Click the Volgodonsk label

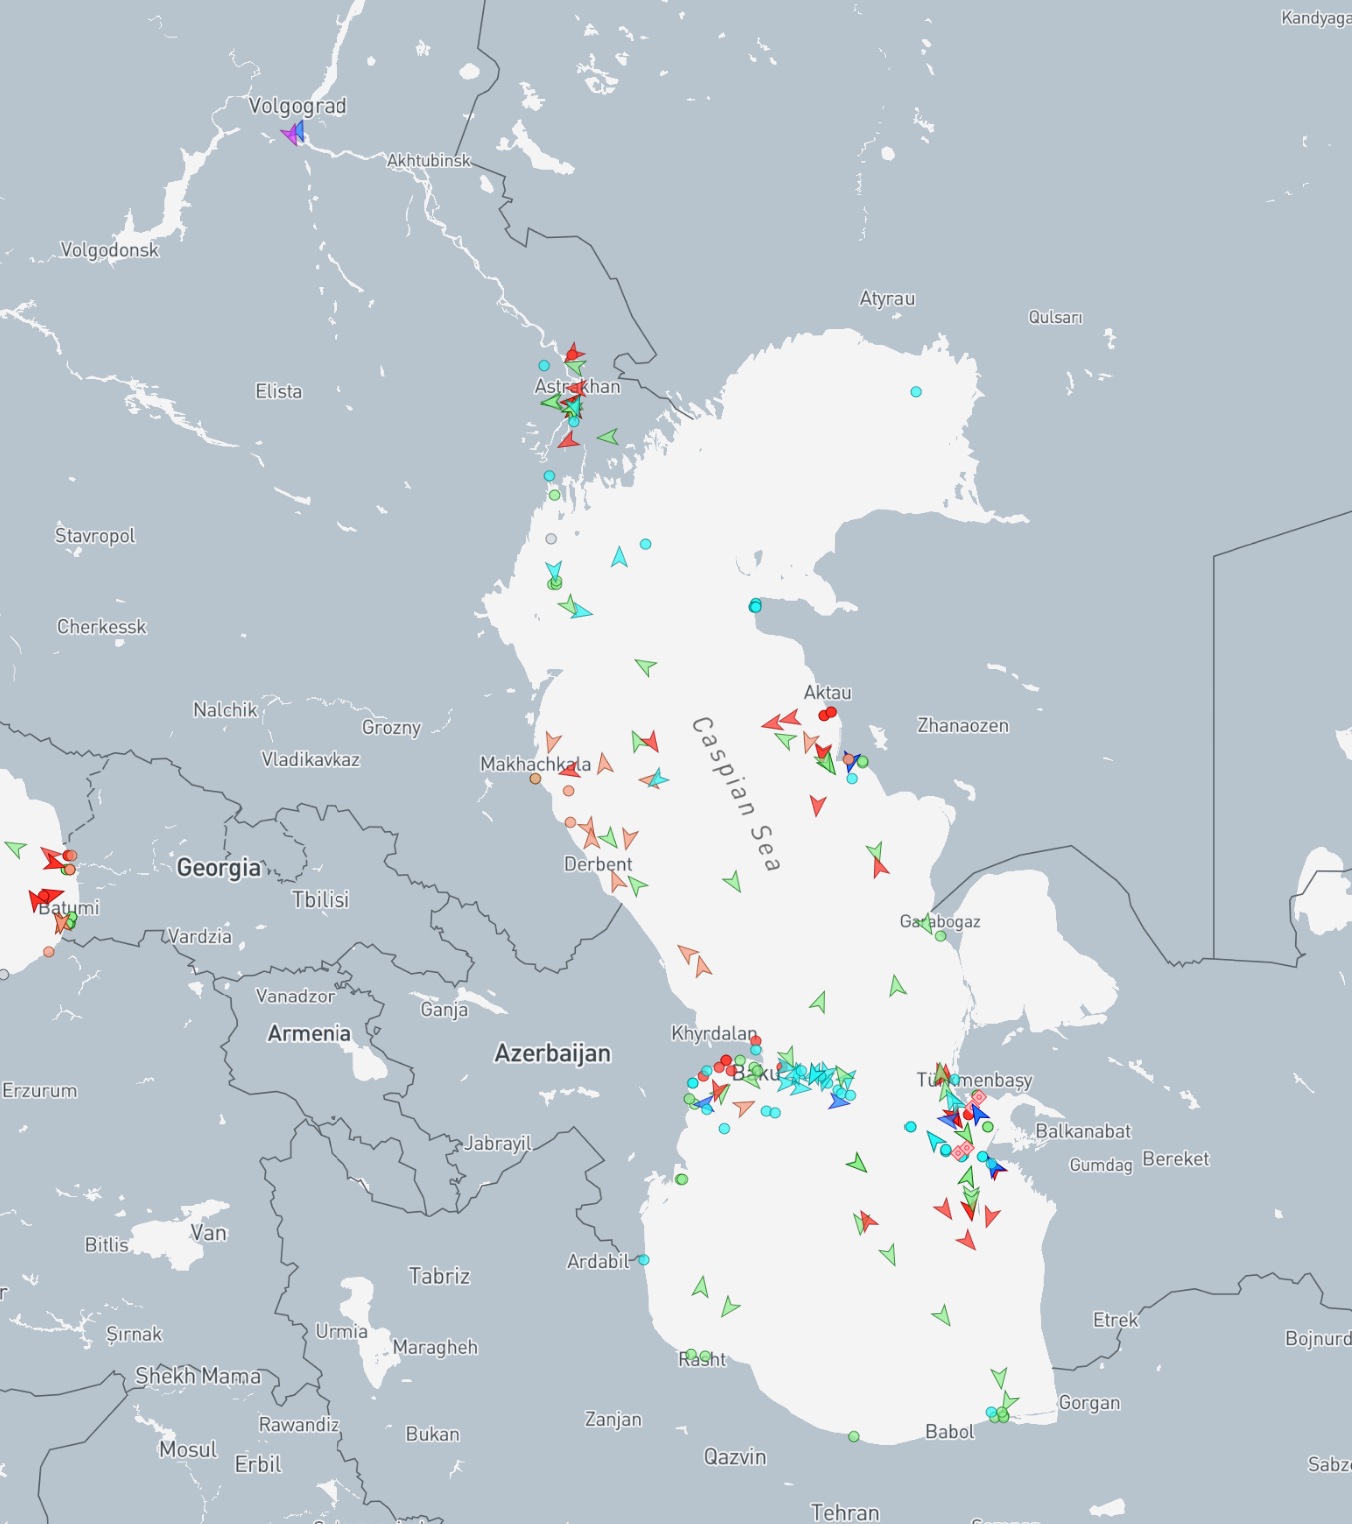click(x=110, y=250)
